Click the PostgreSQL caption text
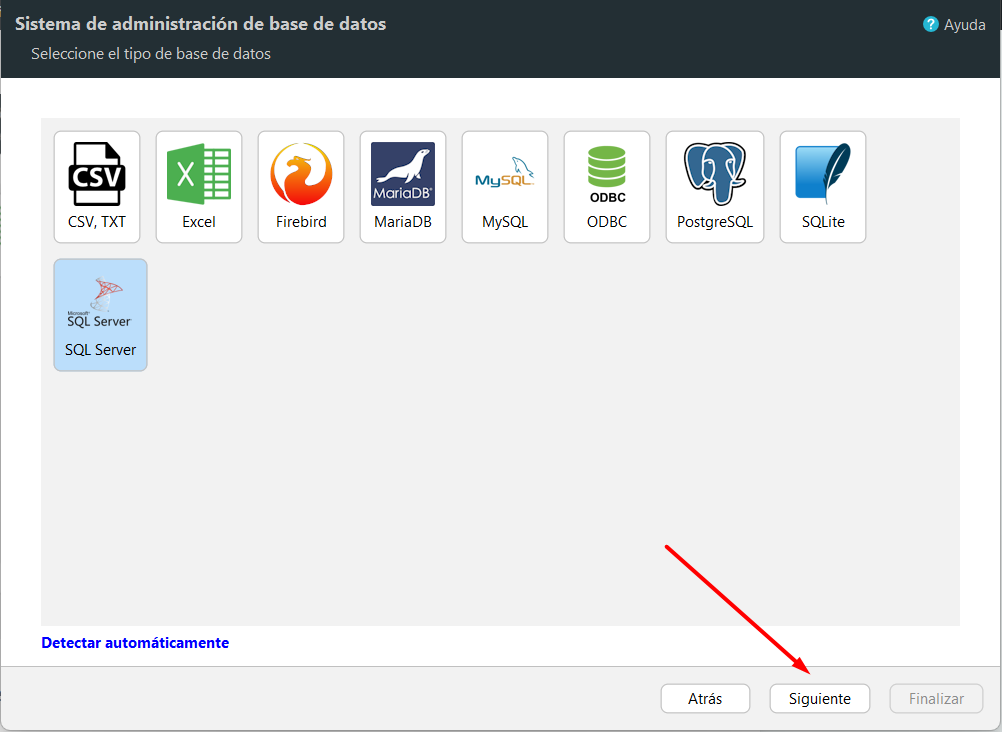Viewport: 1002px width, 732px height. [x=714, y=222]
